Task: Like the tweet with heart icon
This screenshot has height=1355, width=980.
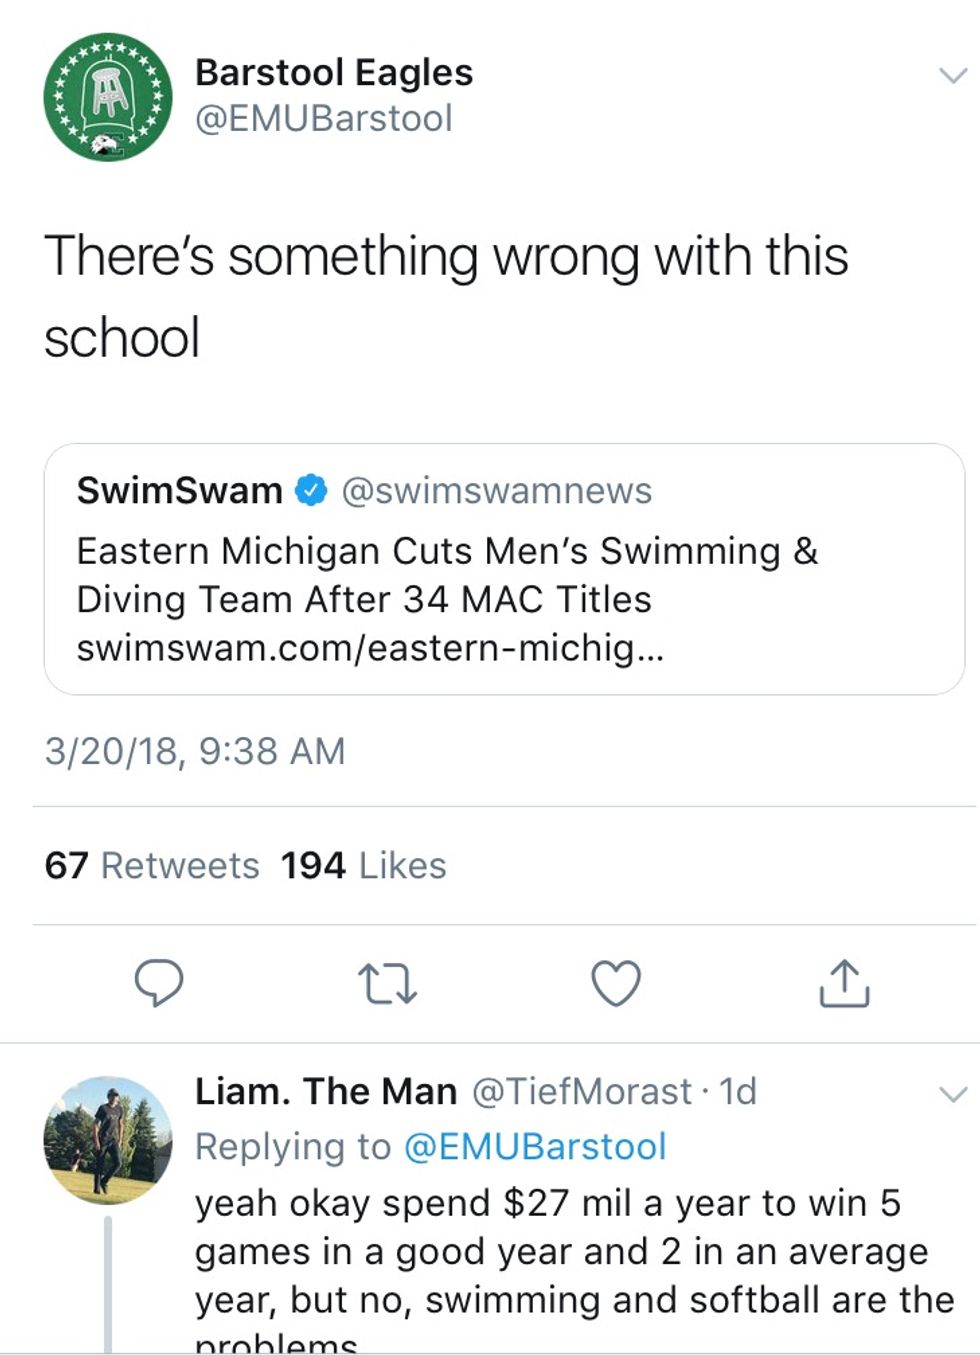Action: click(x=616, y=982)
